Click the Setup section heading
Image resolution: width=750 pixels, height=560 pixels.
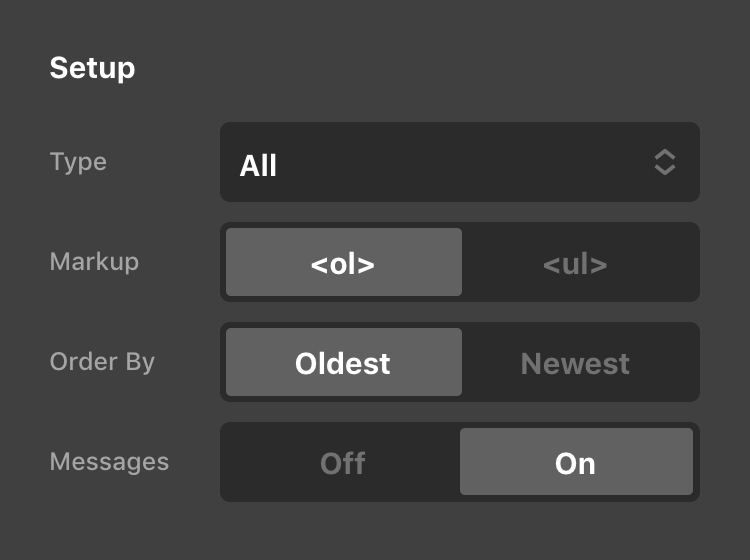pos(92,68)
